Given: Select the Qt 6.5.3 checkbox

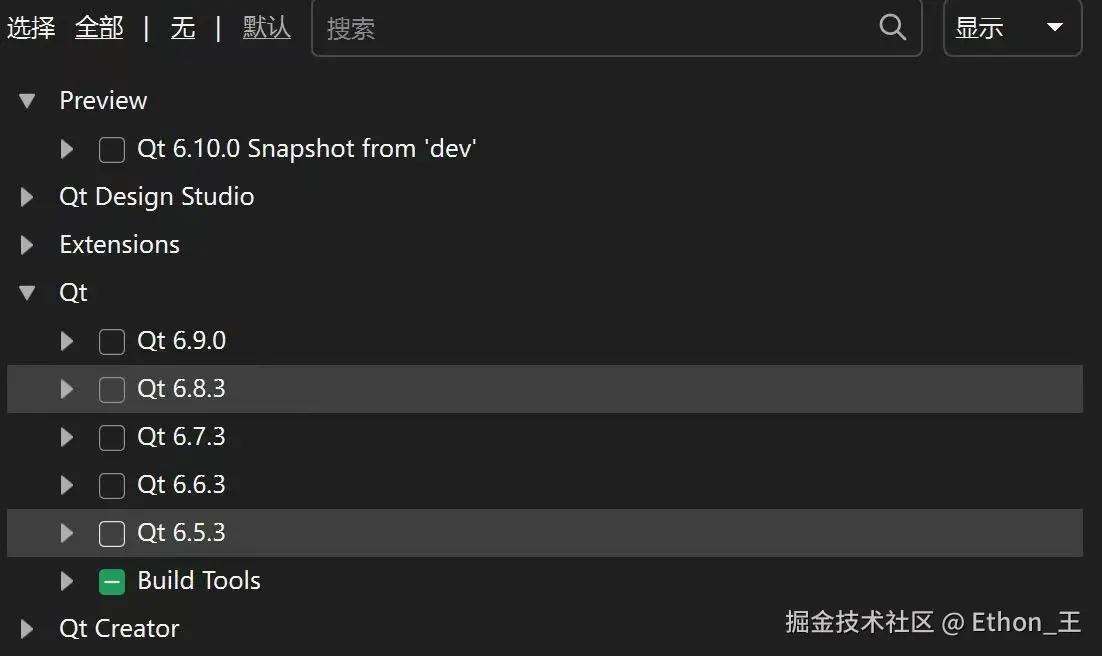Looking at the screenshot, I should point(112,534).
